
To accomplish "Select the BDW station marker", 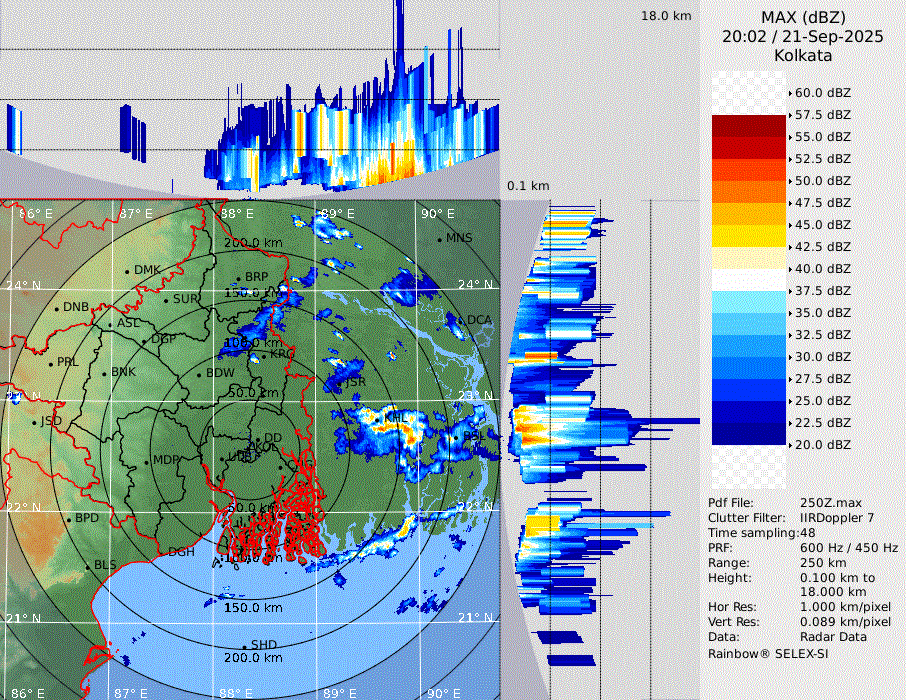I will (x=200, y=374).
